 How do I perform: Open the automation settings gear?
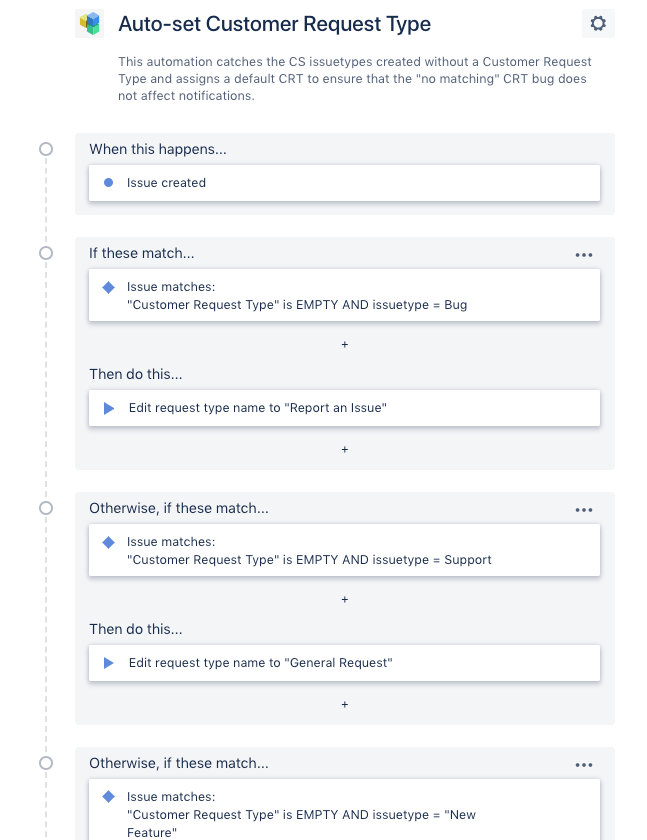(598, 24)
